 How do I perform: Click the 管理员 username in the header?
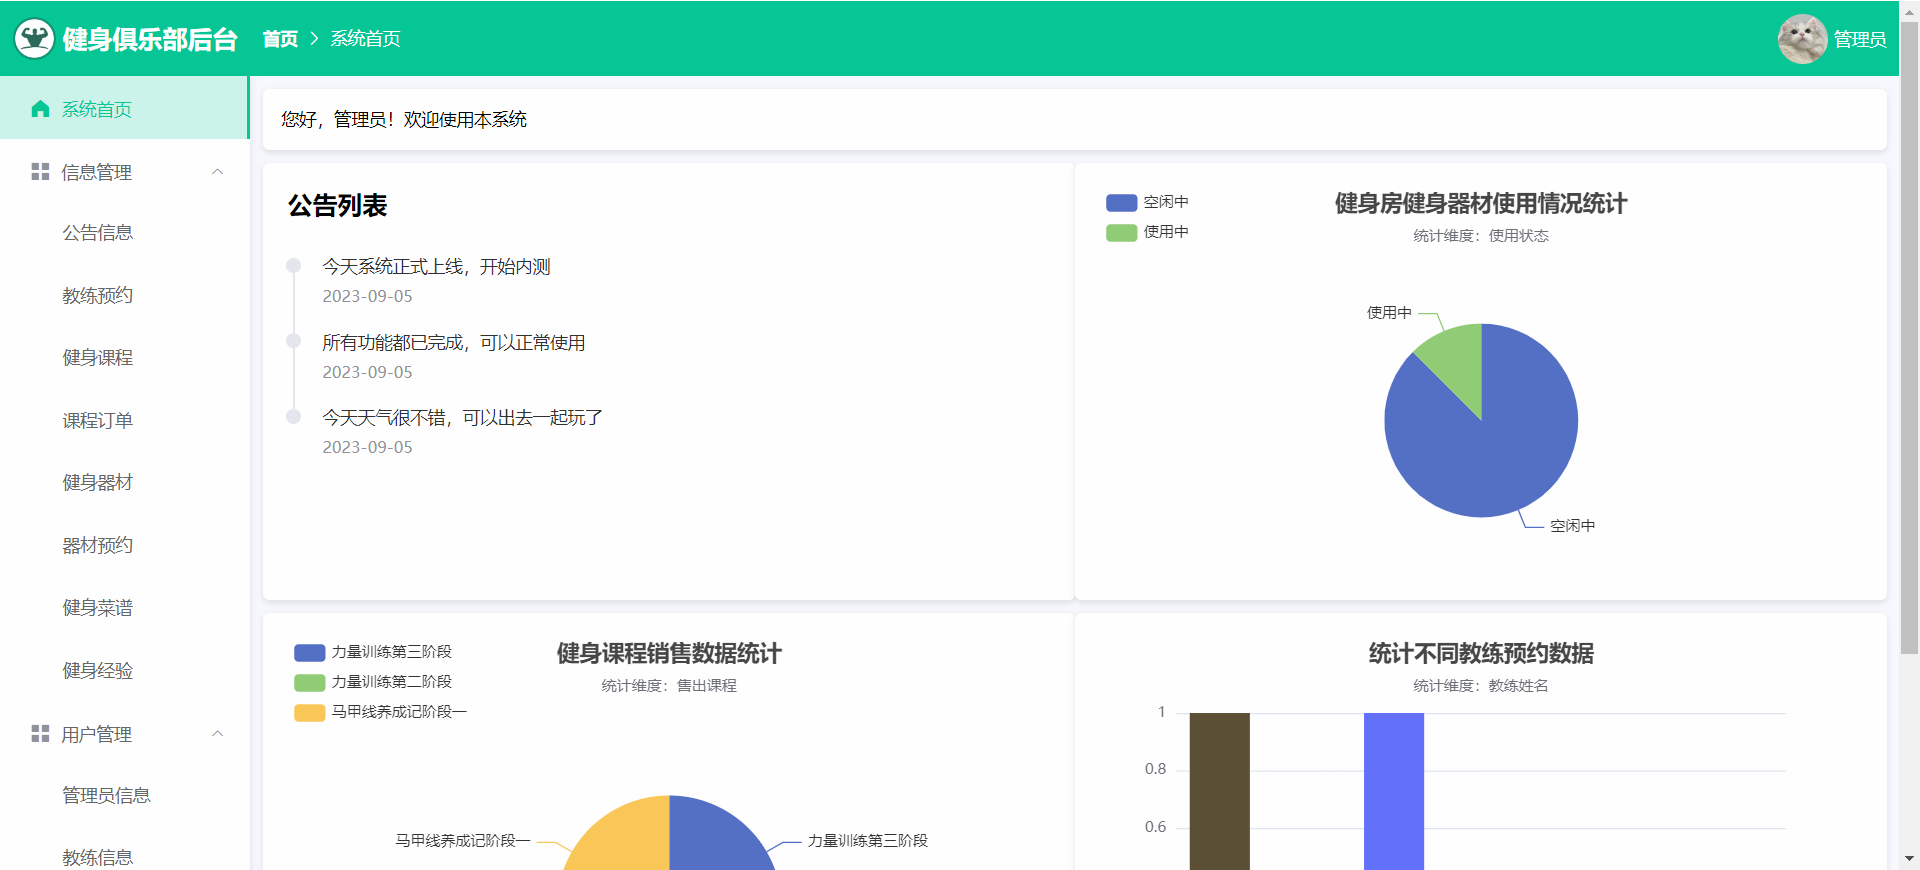(1860, 39)
